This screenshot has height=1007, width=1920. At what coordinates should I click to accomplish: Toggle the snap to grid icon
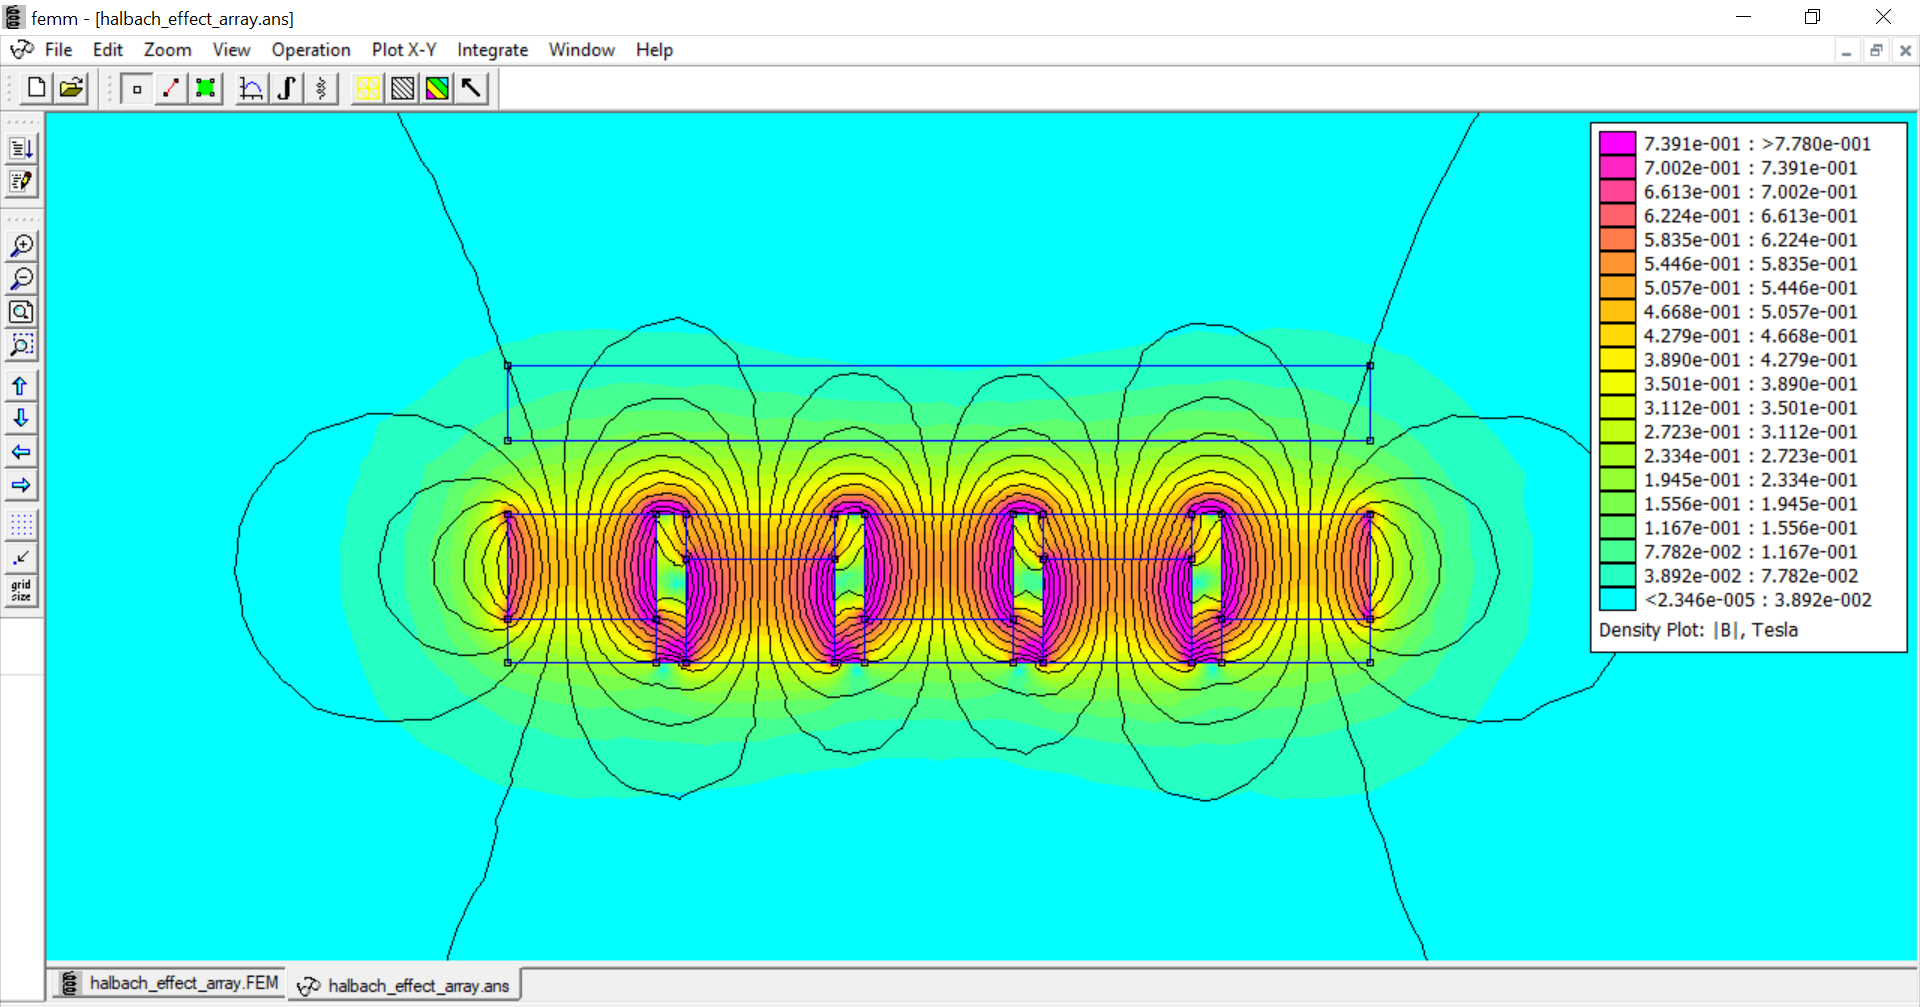[21, 557]
